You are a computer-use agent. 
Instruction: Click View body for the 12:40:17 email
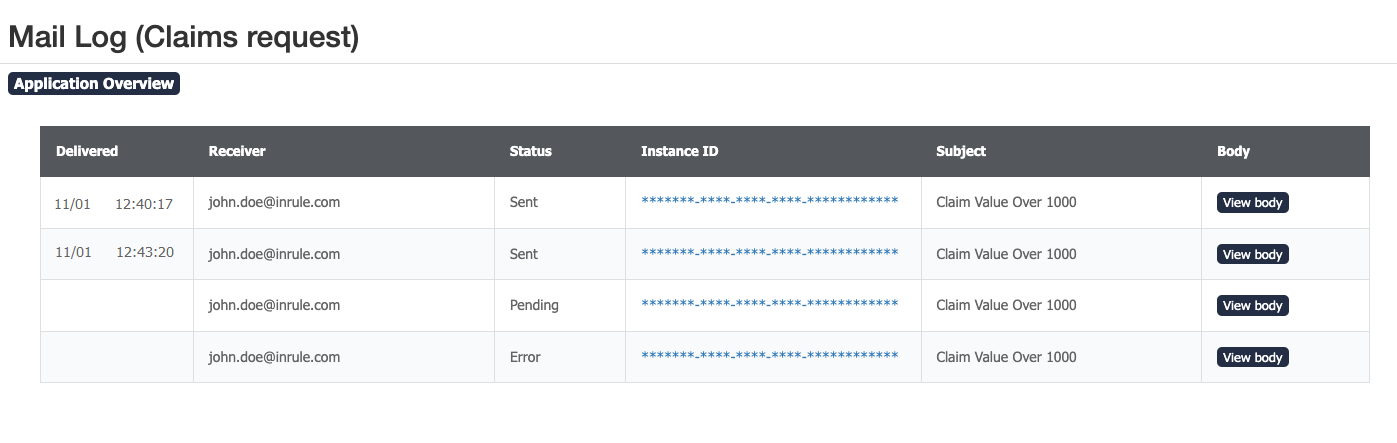1252,203
